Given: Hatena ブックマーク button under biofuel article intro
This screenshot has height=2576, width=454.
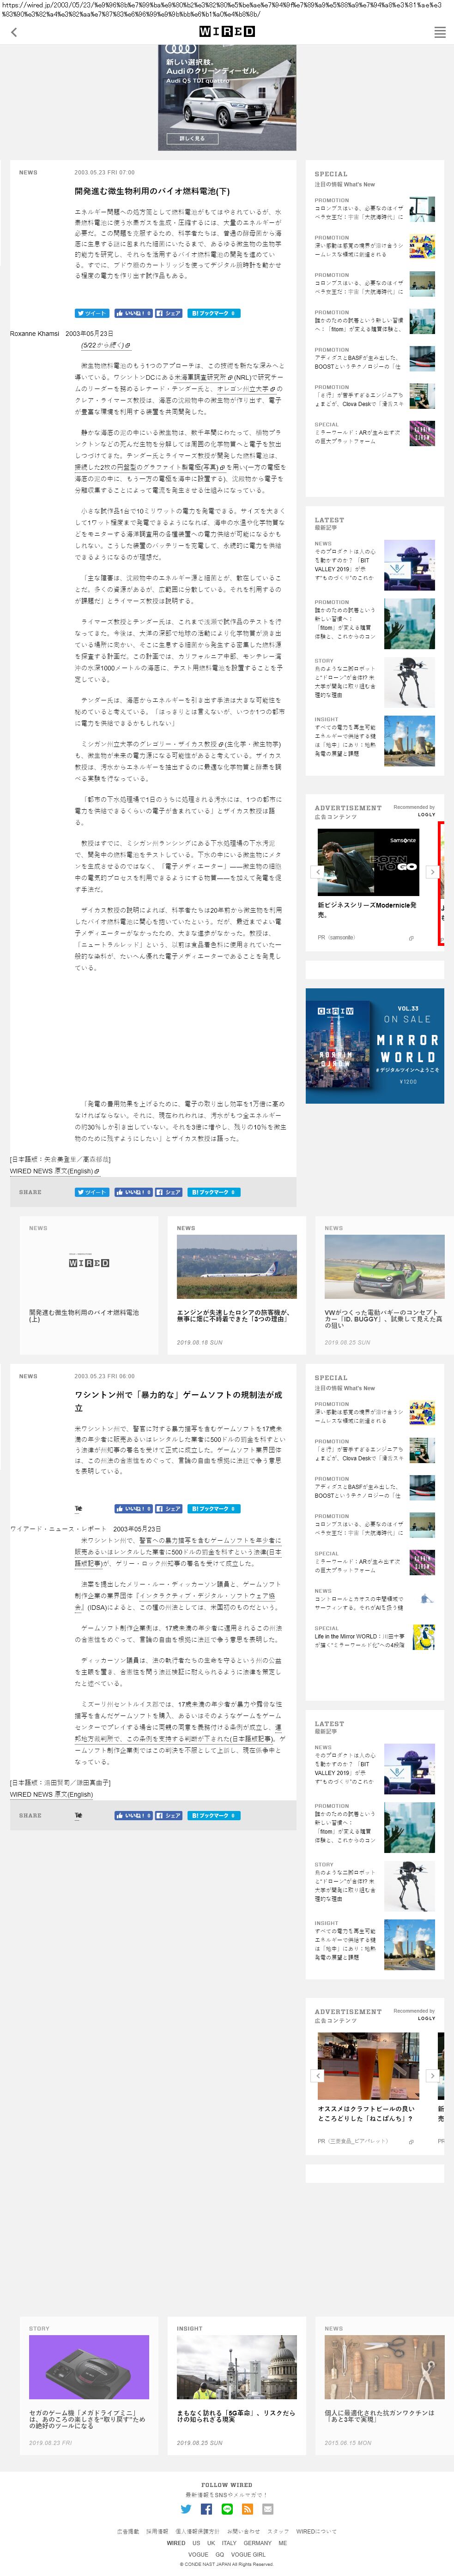Looking at the screenshot, I should pos(213,313).
